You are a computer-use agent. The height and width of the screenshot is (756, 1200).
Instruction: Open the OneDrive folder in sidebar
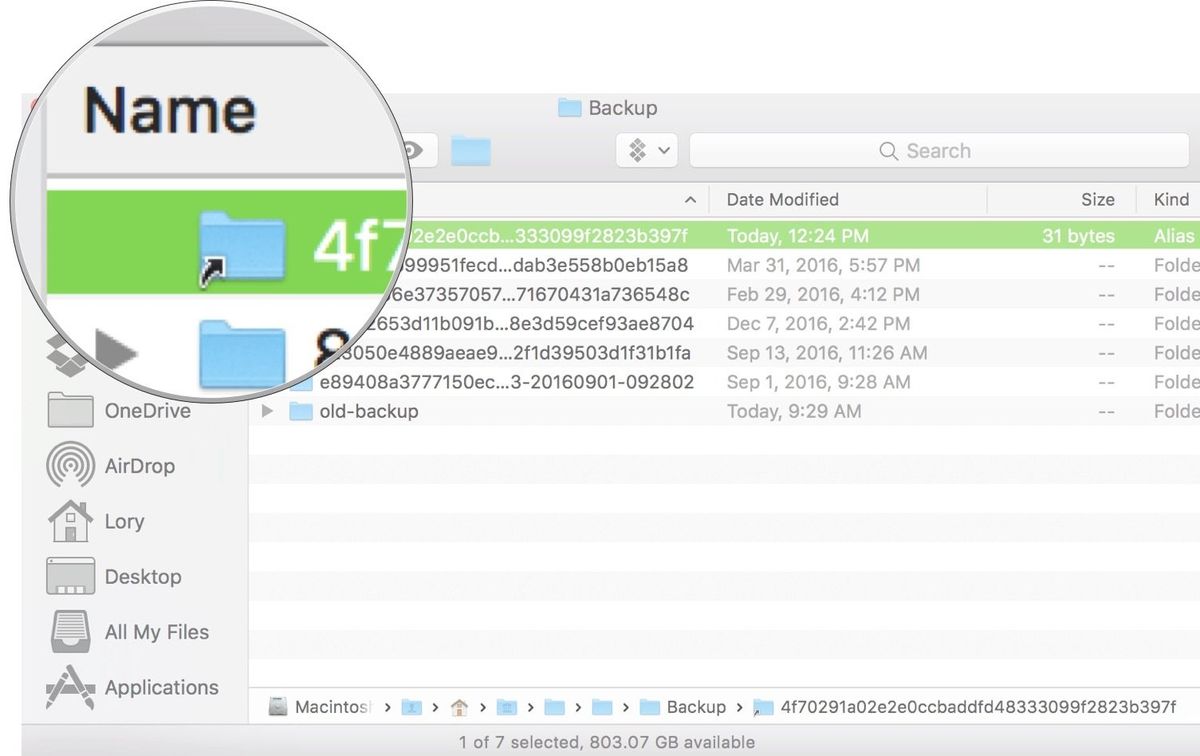point(148,411)
